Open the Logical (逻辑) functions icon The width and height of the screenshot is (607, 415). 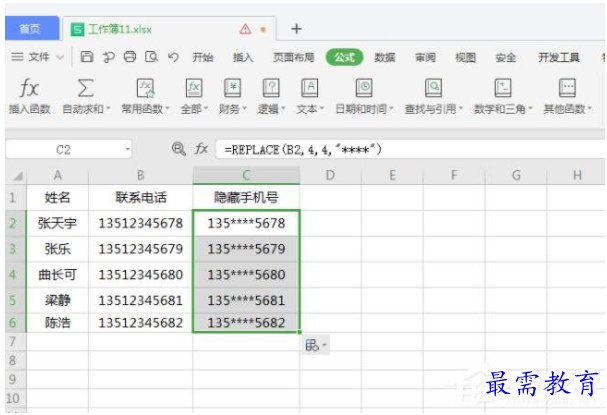(271, 88)
